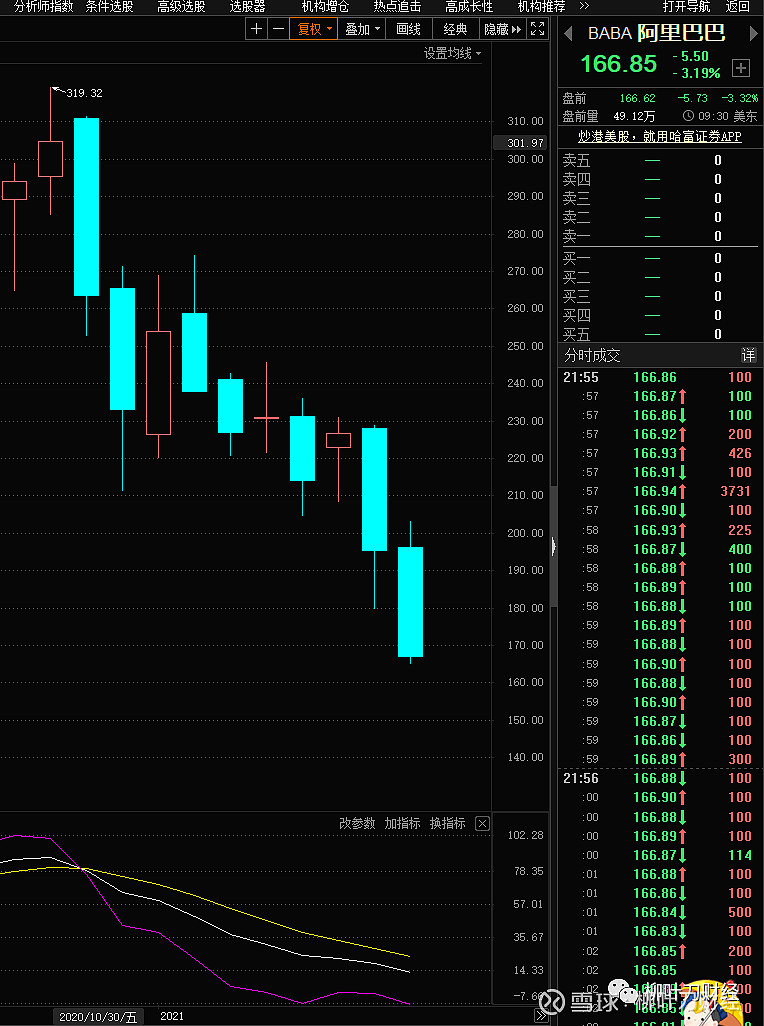This screenshot has height=1026, width=764.
Task: Open 高成长性 menu item
Action: (469, 7)
